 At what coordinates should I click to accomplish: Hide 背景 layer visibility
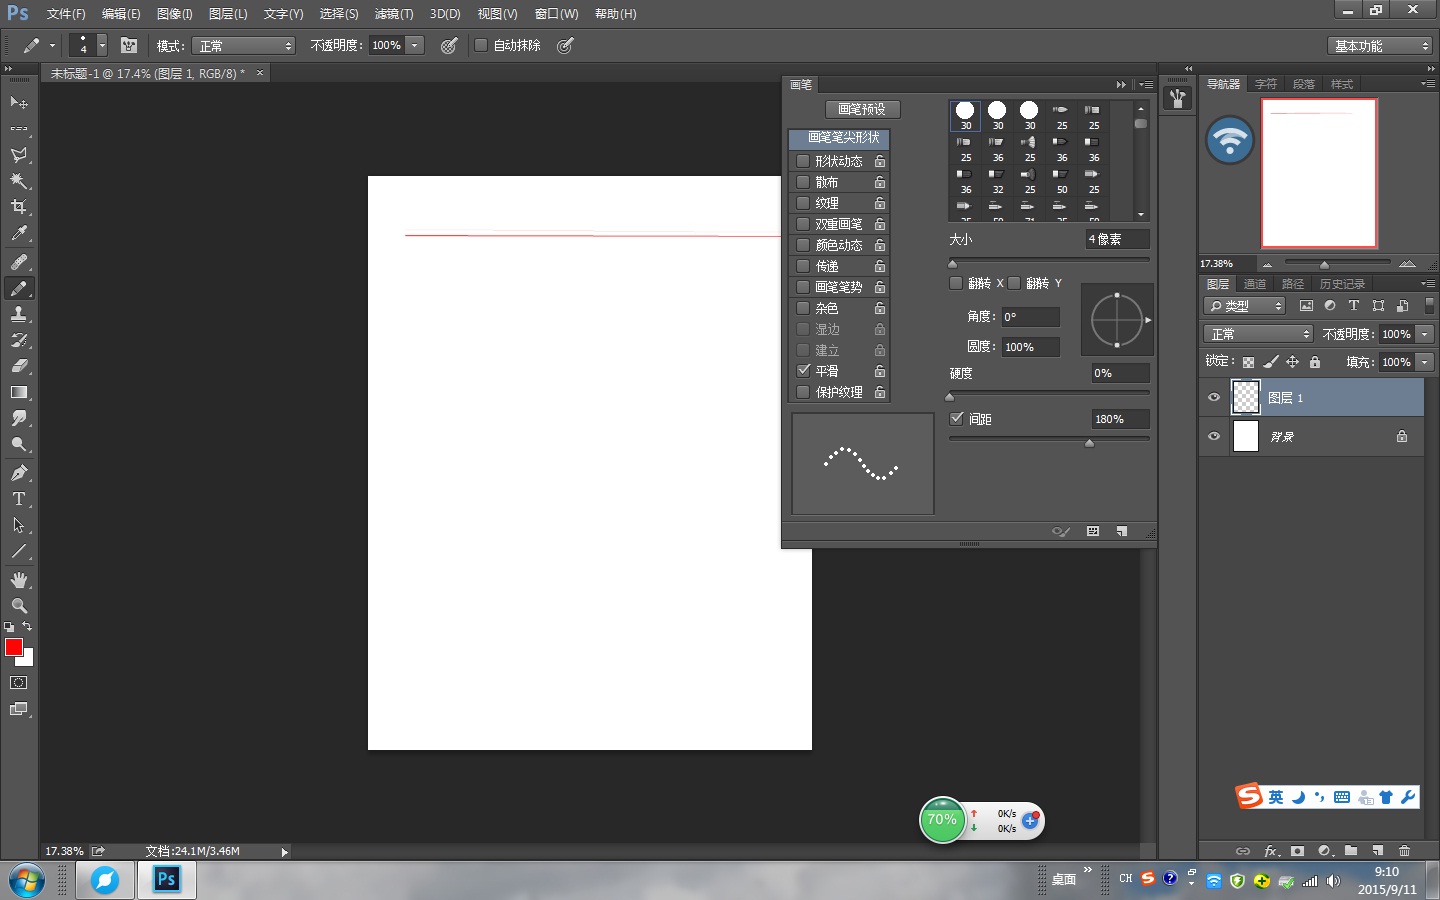(1214, 437)
